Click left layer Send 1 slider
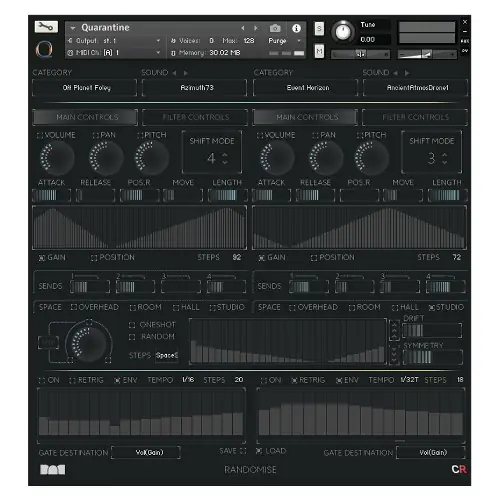This screenshot has height=500, width=500. tap(90, 287)
